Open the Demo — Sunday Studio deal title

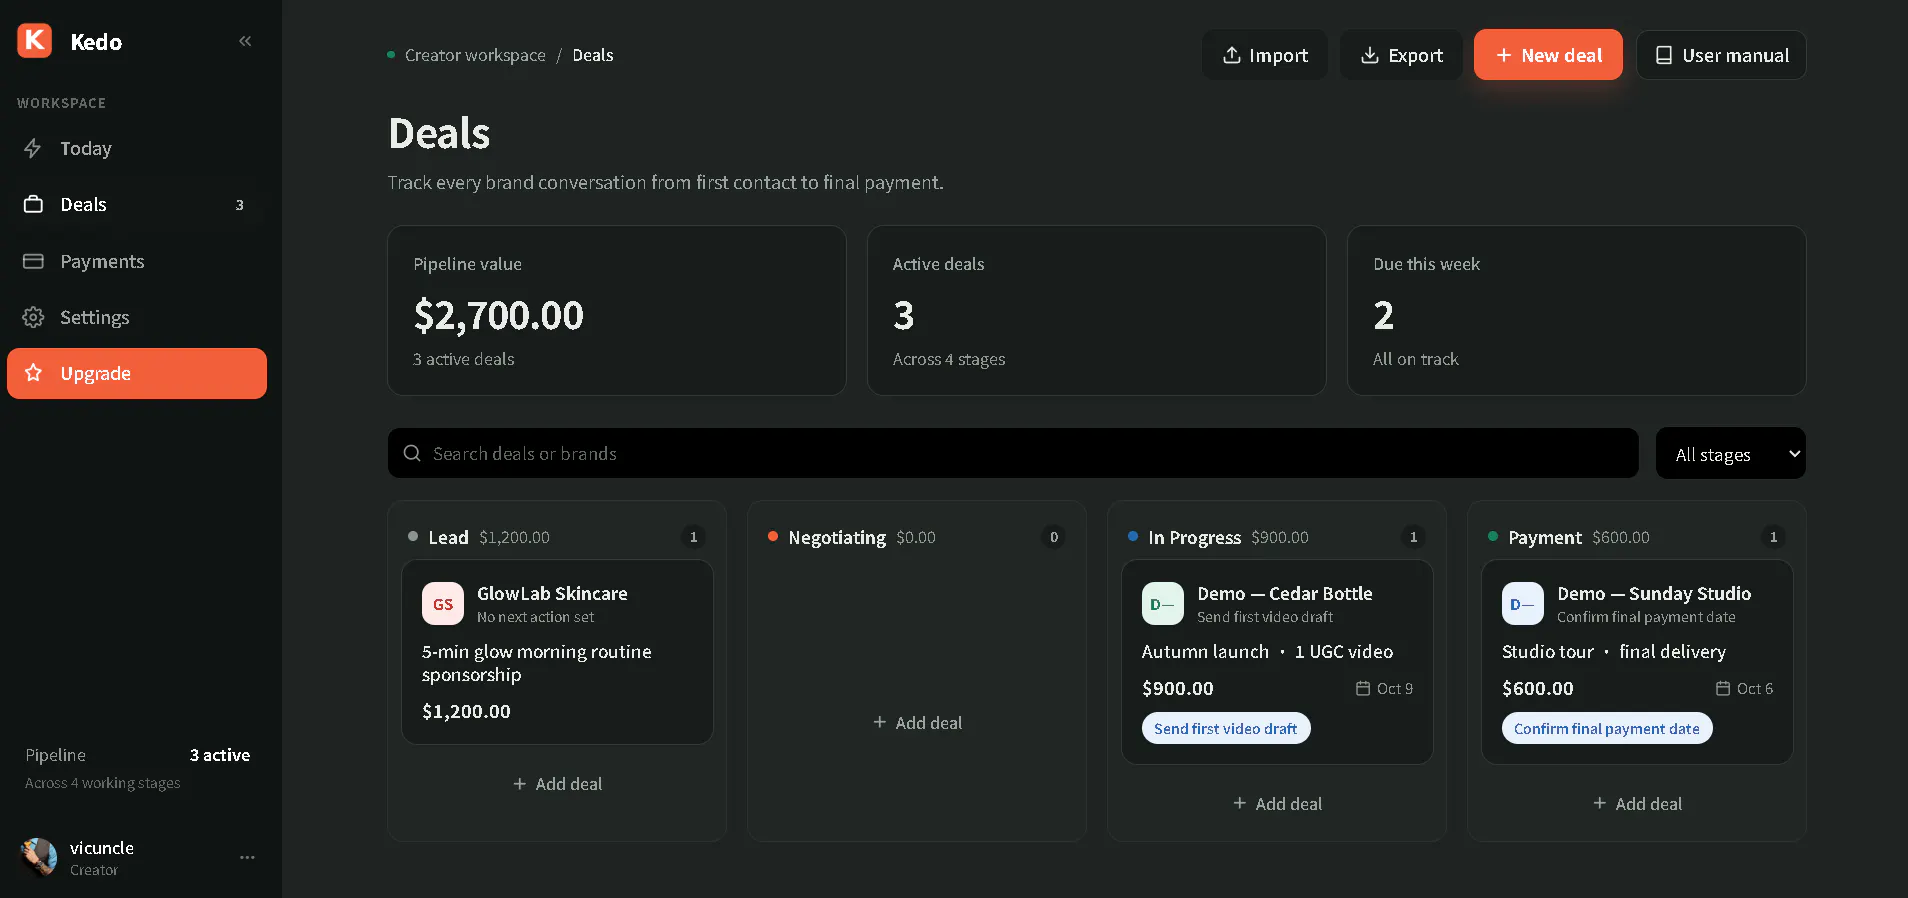[x=1654, y=593]
